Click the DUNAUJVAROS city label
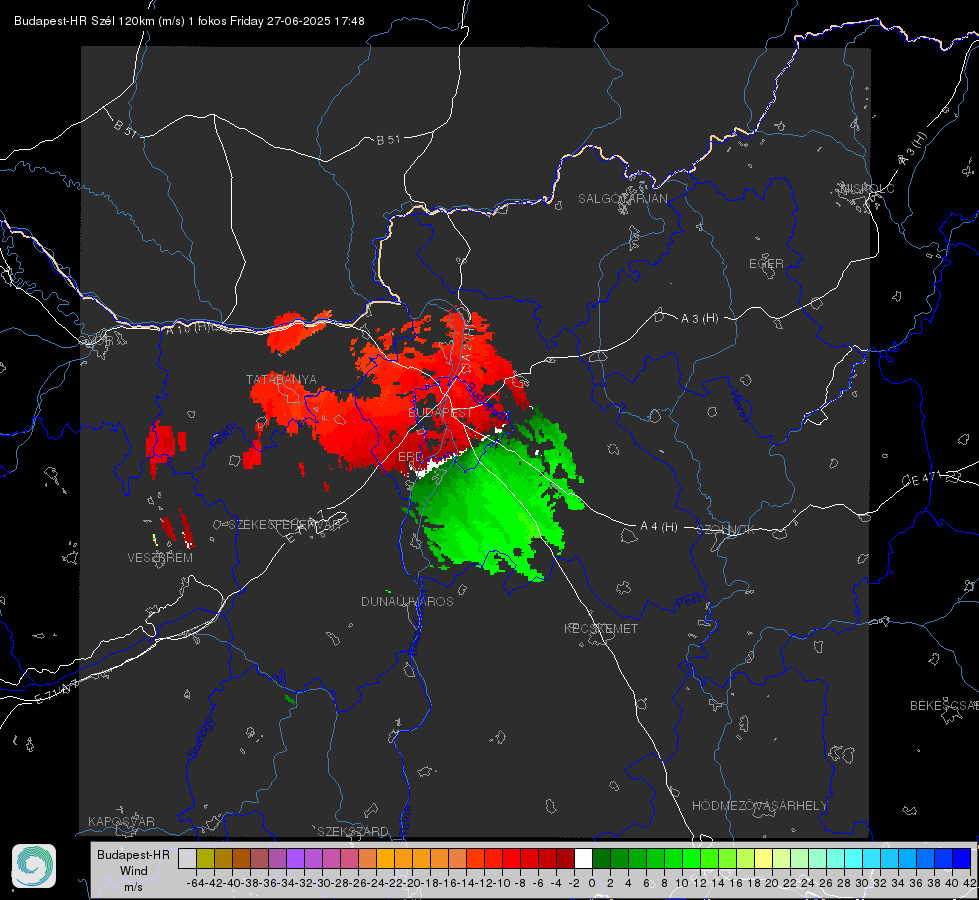The width and height of the screenshot is (979, 900). [407, 601]
